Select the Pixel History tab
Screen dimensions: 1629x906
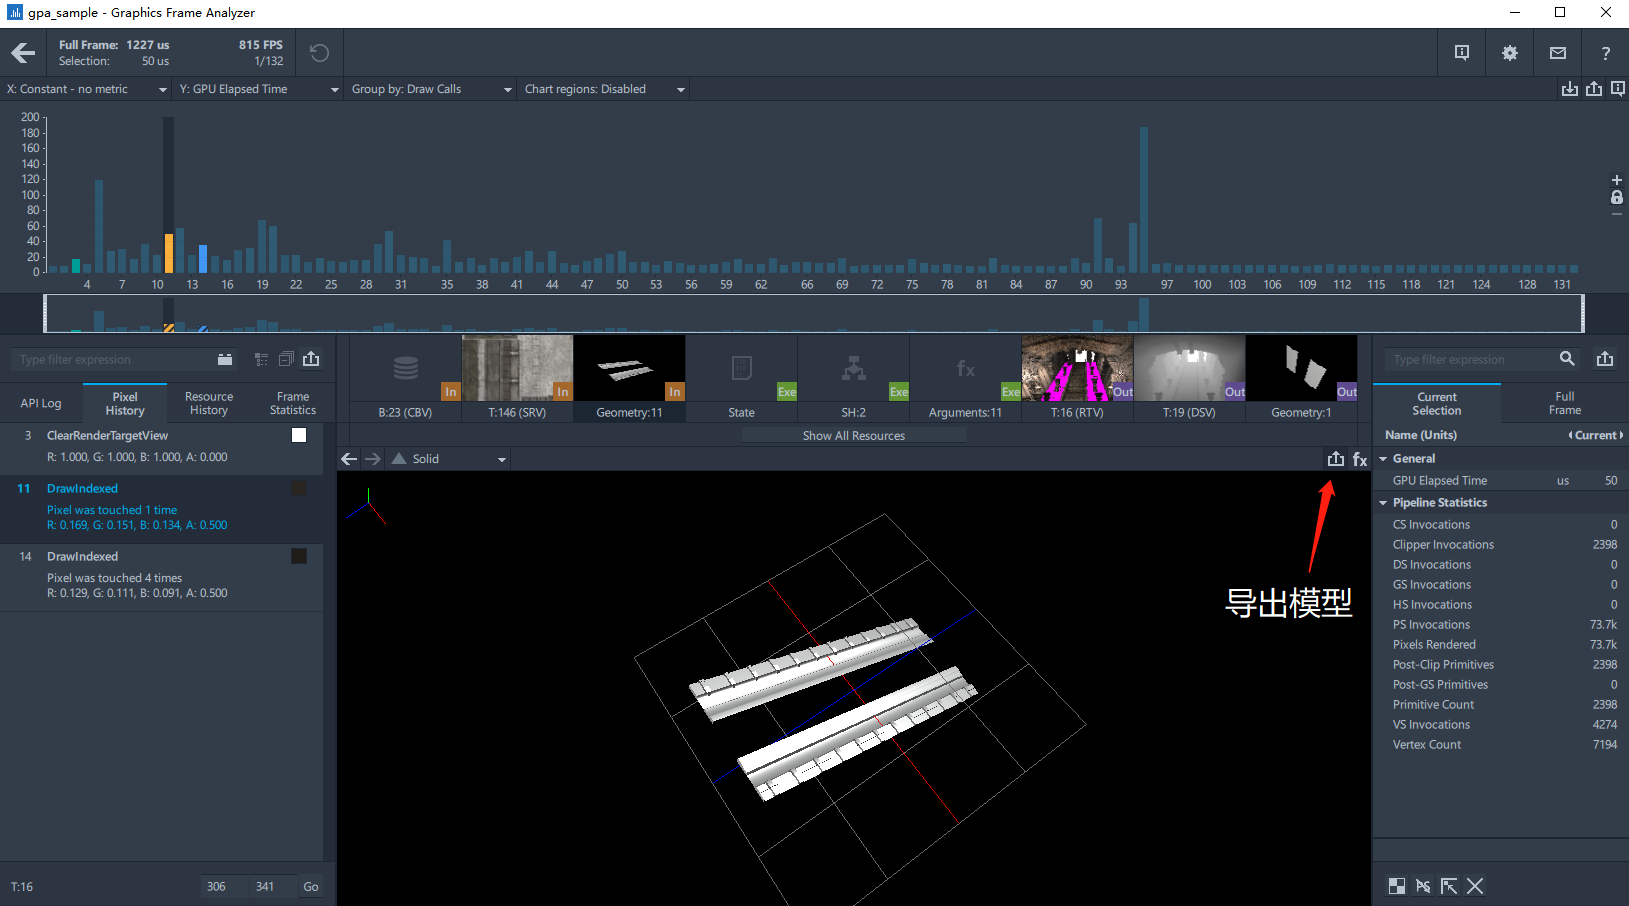point(125,403)
